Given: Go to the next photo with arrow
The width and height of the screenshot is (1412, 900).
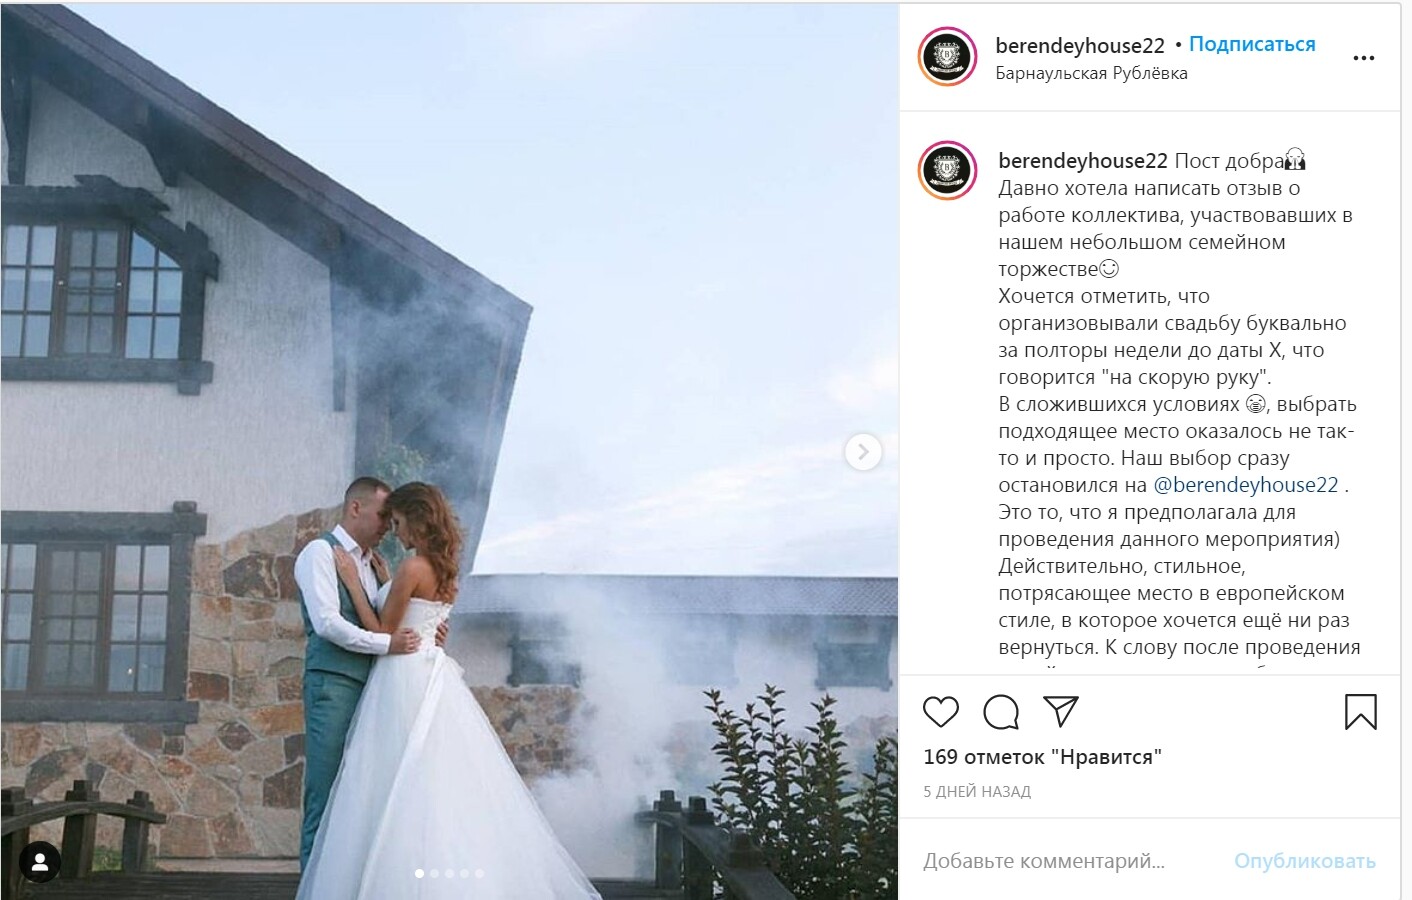Looking at the screenshot, I should (863, 452).
